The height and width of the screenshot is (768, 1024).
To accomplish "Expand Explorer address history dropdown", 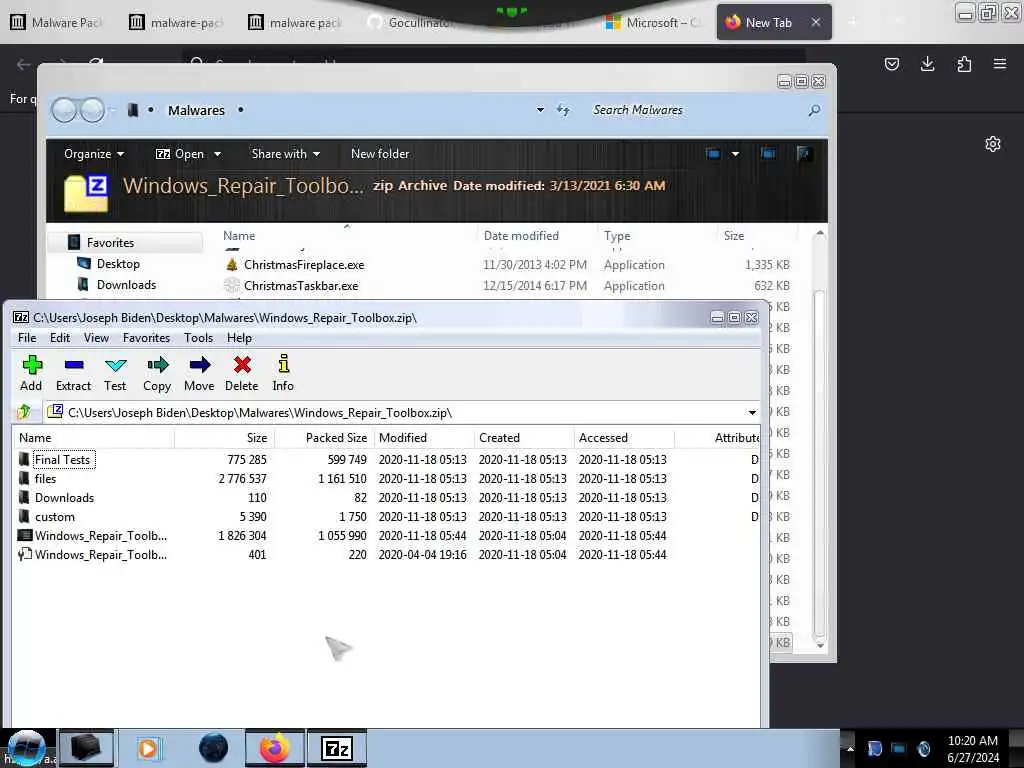I will click(540, 110).
